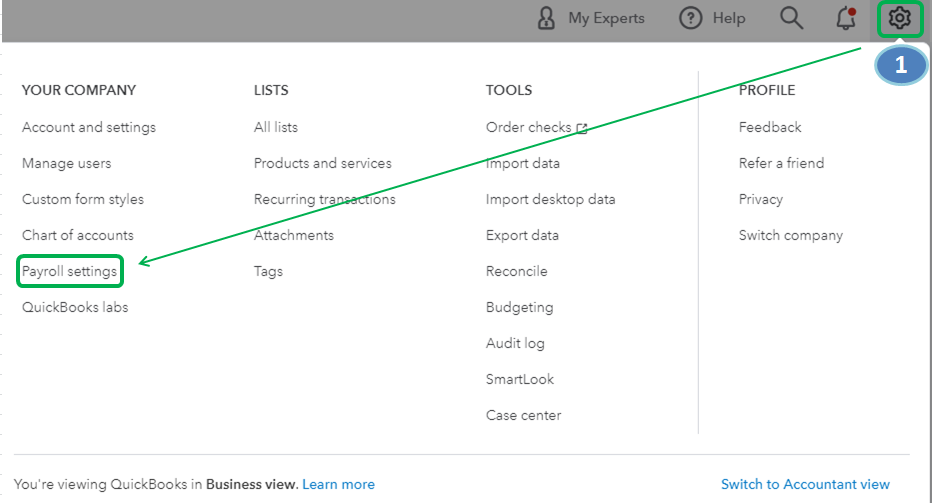Open SmartLook

point(519,379)
